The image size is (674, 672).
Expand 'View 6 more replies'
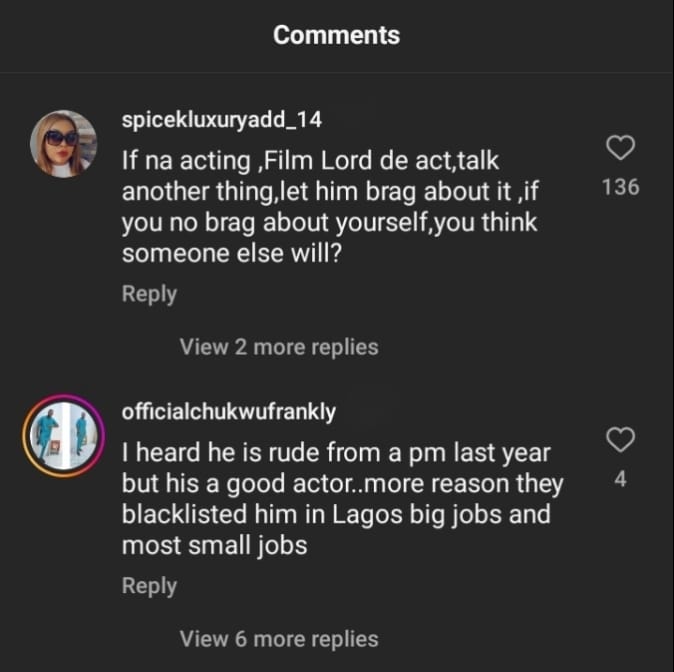(x=279, y=638)
